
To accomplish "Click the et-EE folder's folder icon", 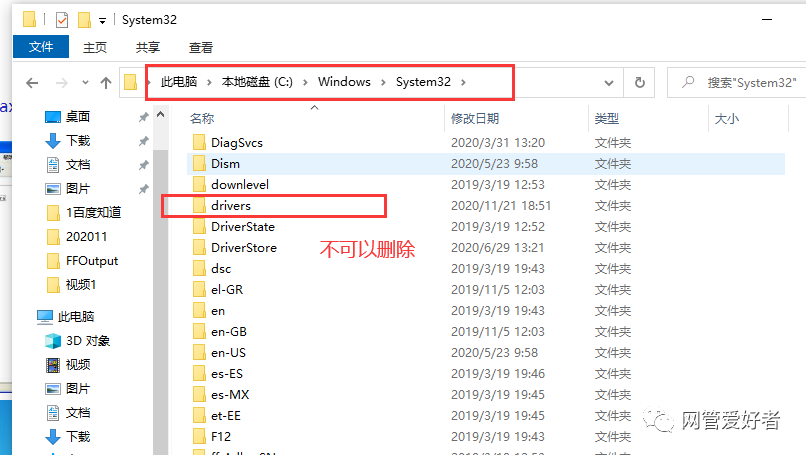I will tap(199, 416).
